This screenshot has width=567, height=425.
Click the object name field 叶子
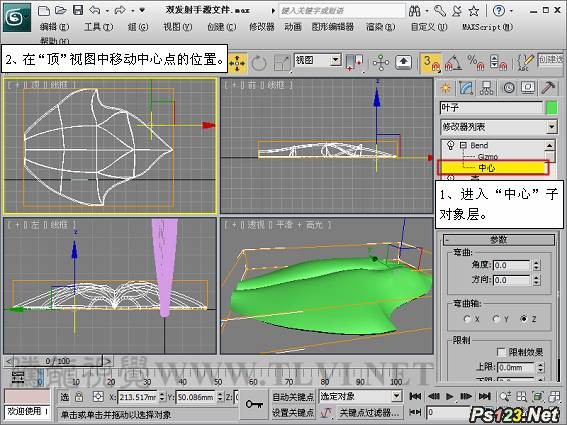click(491, 108)
